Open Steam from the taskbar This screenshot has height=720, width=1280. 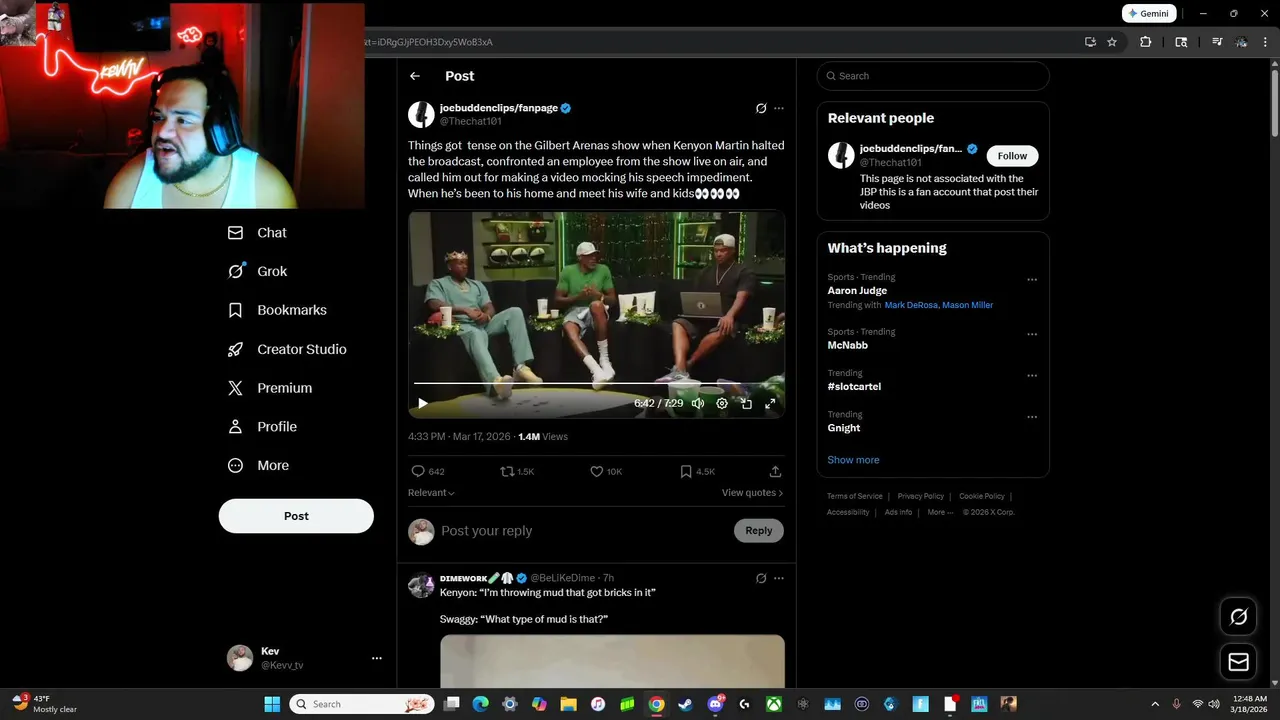pyautogui.click(x=685, y=704)
